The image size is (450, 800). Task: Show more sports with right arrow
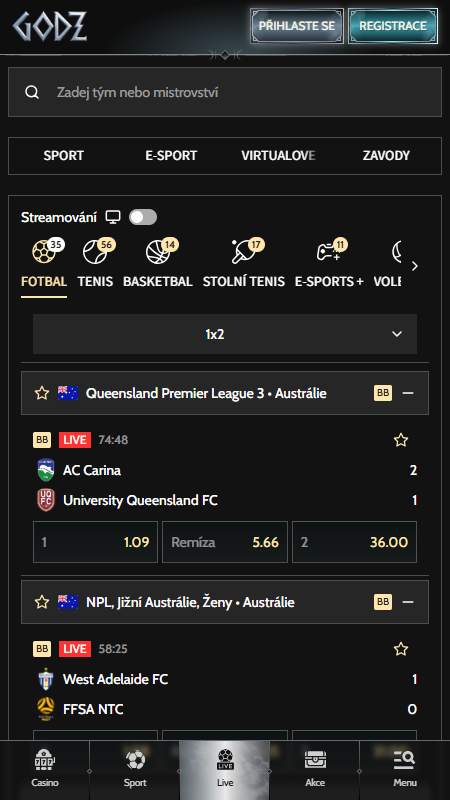pos(415,266)
